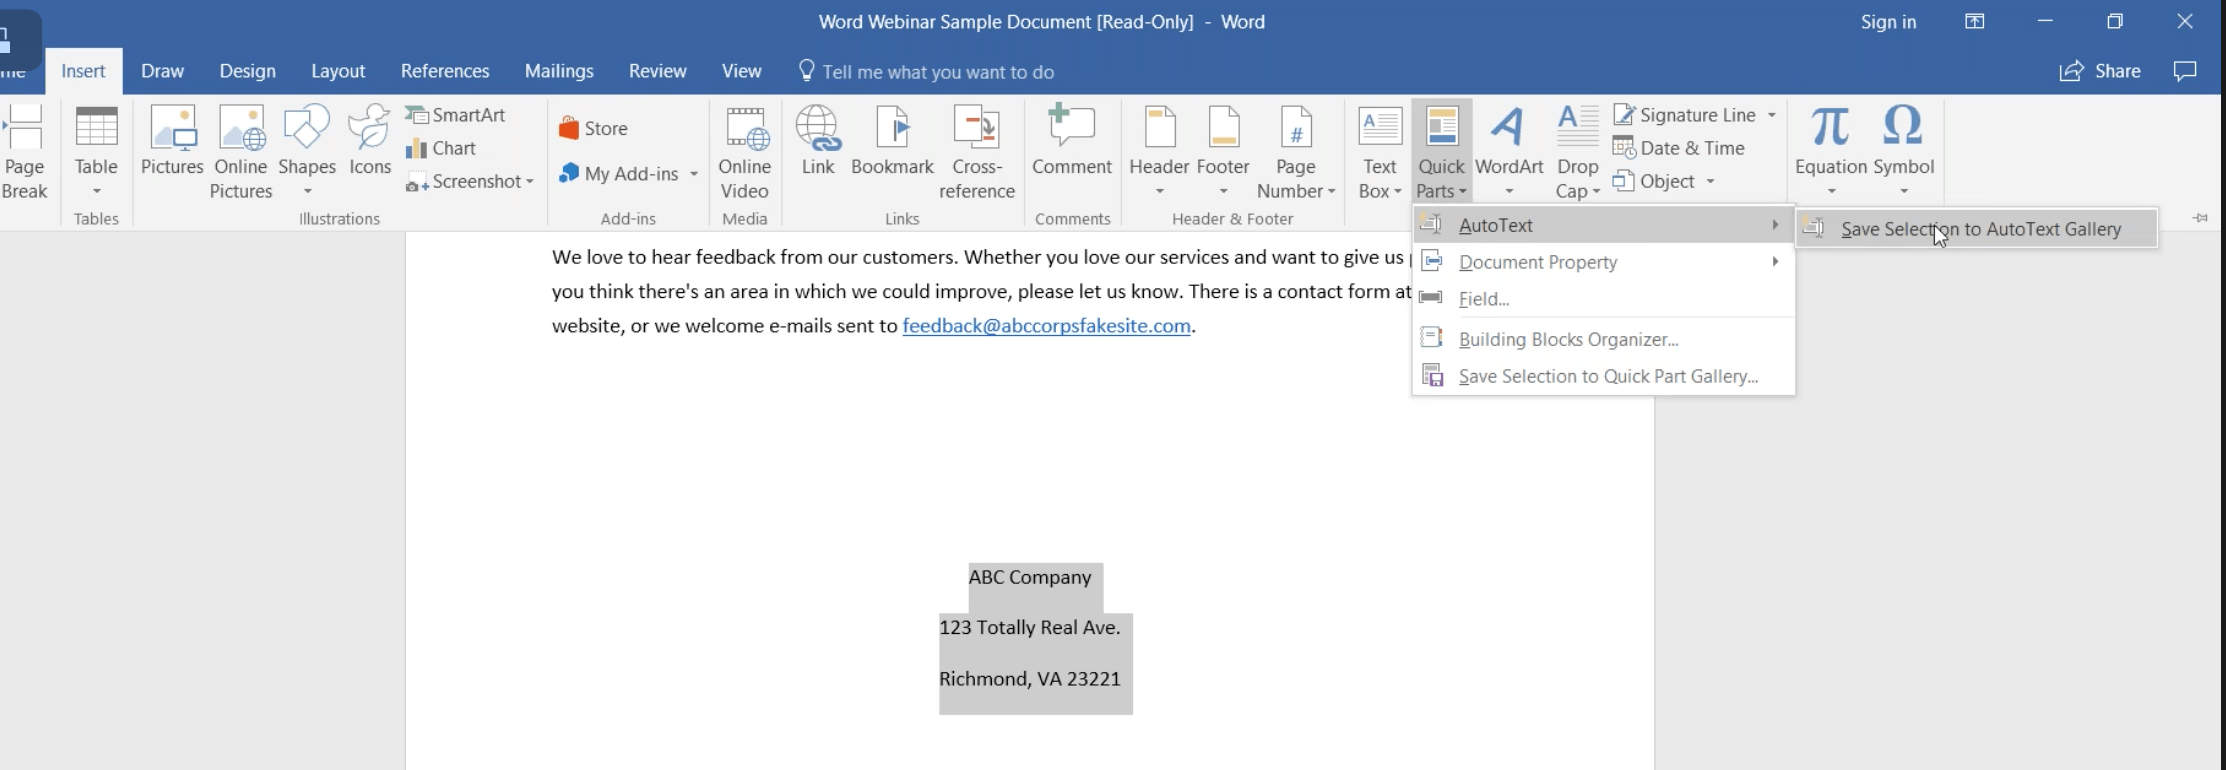
Task: Open the comments pane icon
Action: pyautogui.click(x=2186, y=71)
